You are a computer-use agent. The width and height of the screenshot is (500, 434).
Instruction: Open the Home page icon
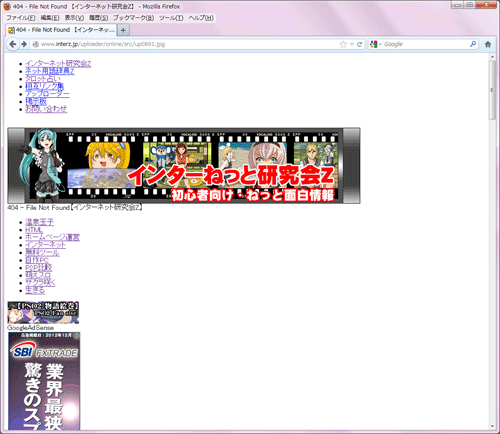click(x=488, y=44)
